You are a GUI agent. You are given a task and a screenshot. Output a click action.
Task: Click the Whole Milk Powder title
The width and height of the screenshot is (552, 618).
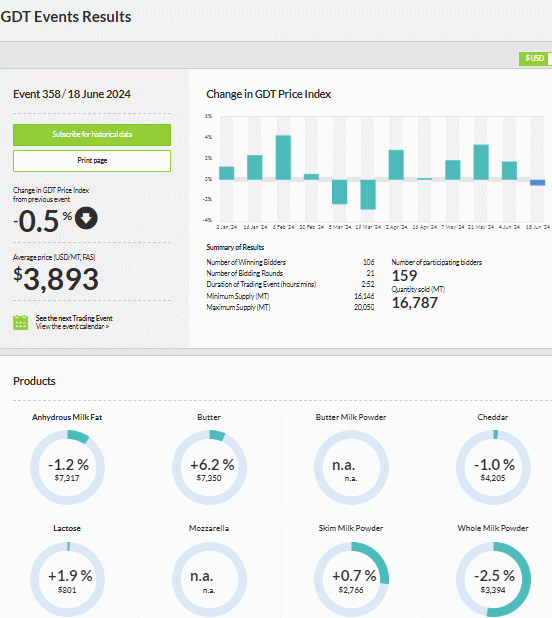(493, 528)
